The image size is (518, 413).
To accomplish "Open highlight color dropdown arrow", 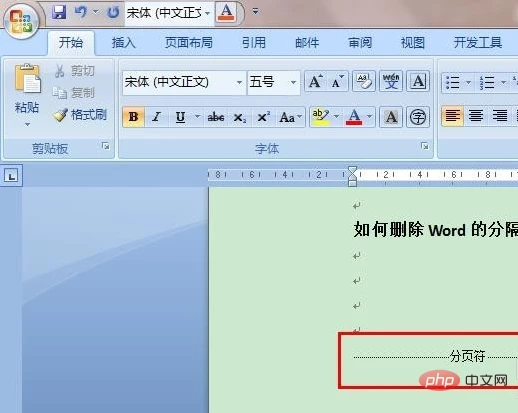I will pos(336,117).
